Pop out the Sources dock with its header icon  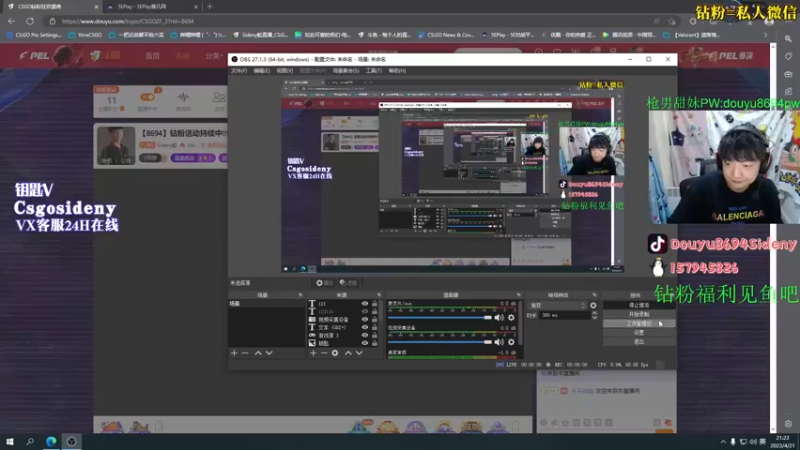pos(379,295)
